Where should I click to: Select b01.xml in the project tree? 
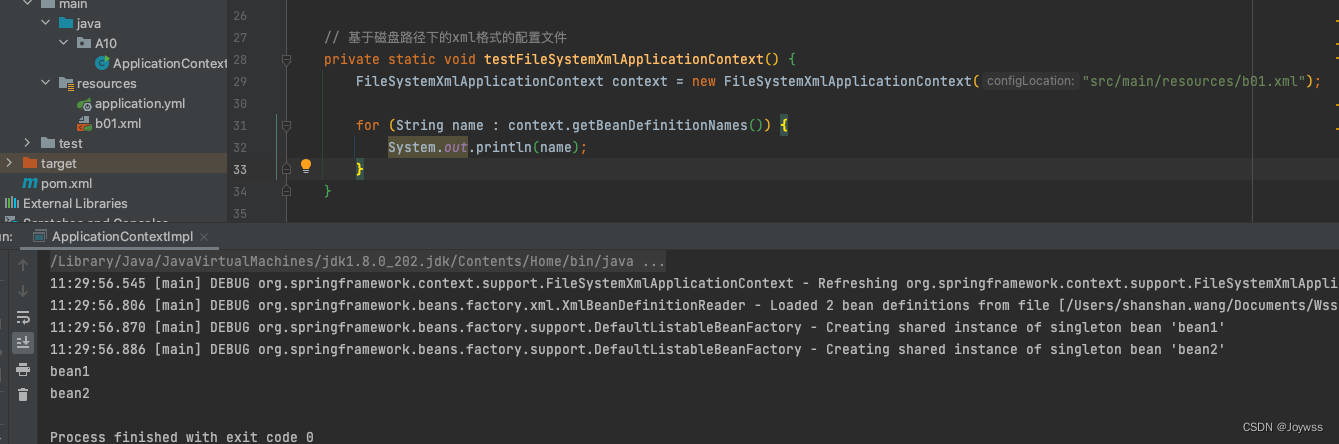pyautogui.click(x=118, y=123)
